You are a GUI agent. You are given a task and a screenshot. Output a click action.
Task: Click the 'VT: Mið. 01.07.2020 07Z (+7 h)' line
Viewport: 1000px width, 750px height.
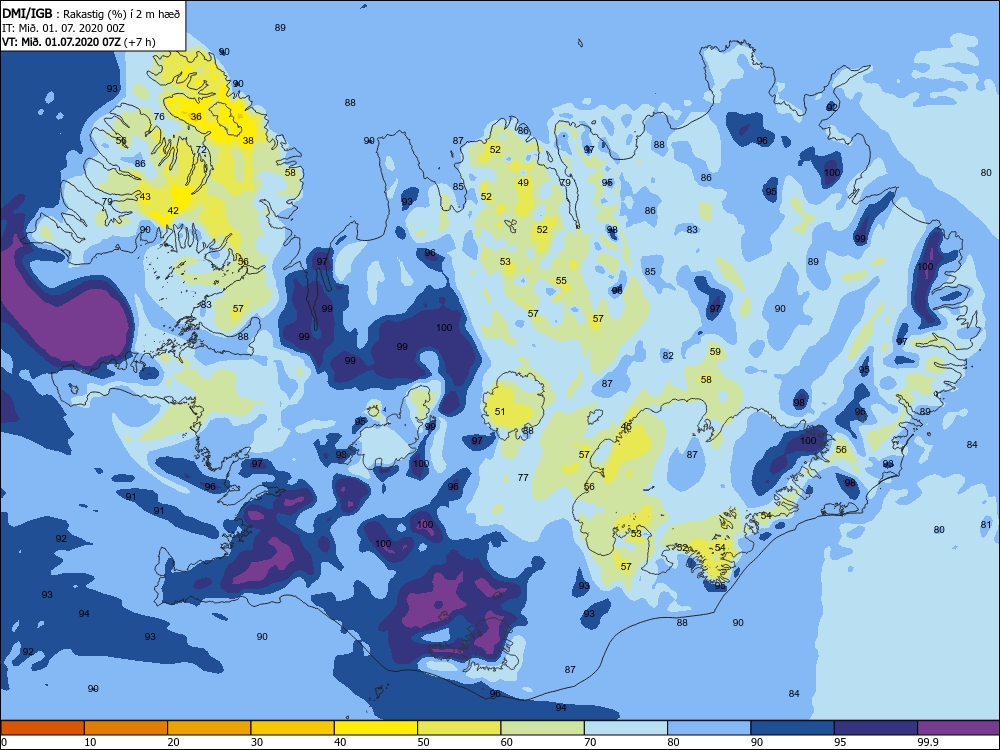[x=78, y=42]
